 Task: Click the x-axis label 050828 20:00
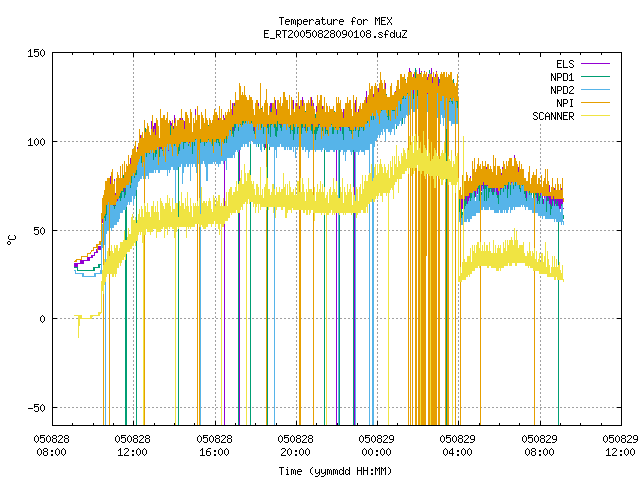click(x=296, y=445)
